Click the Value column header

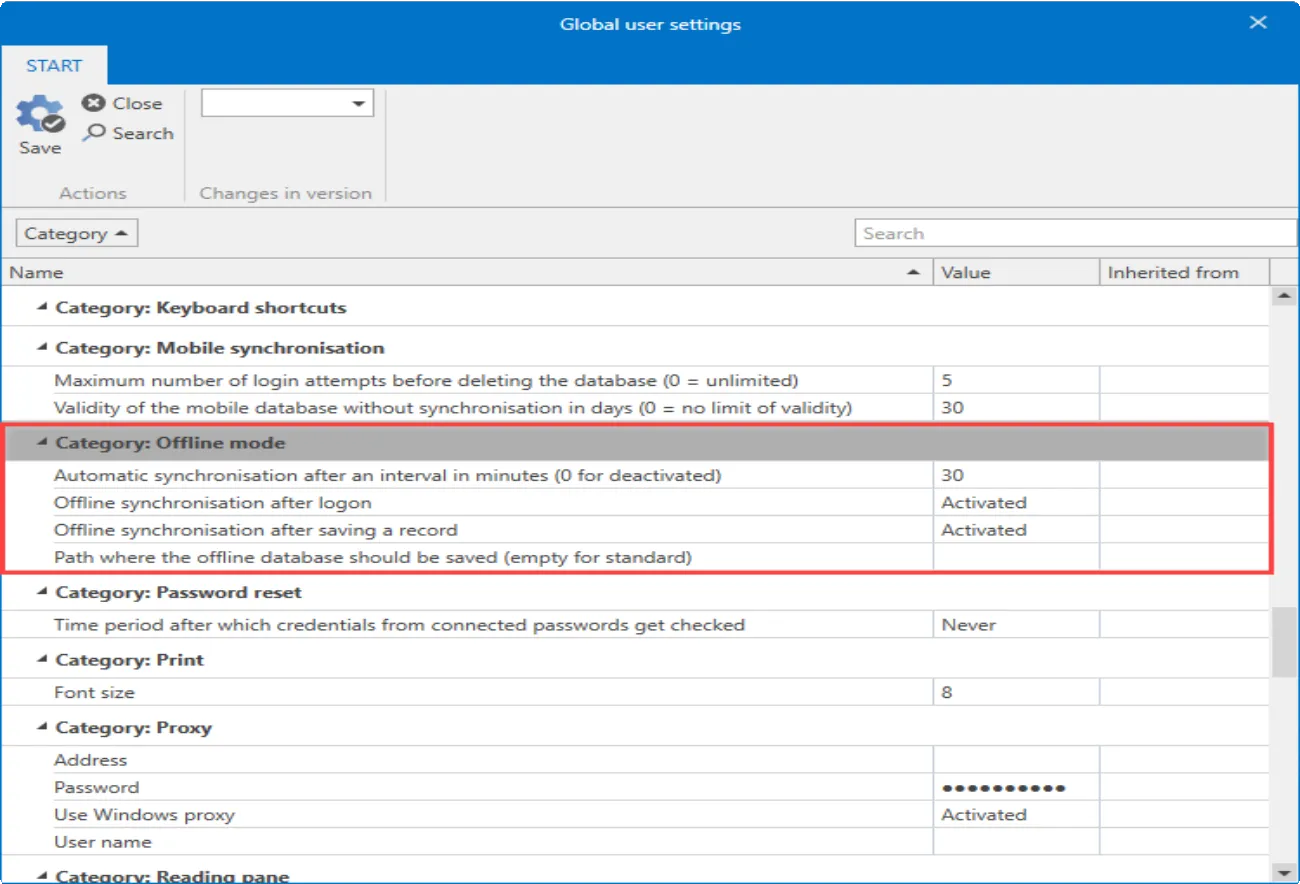click(1016, 272)
